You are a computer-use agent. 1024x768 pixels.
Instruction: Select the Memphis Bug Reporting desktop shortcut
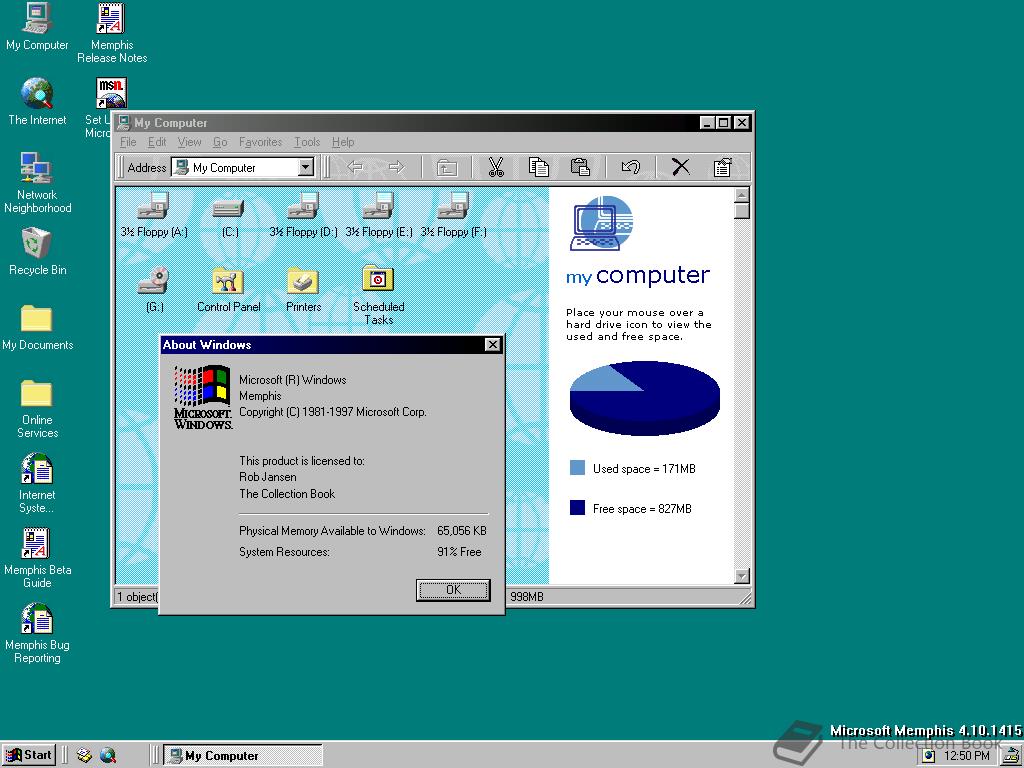coord(37,633)
